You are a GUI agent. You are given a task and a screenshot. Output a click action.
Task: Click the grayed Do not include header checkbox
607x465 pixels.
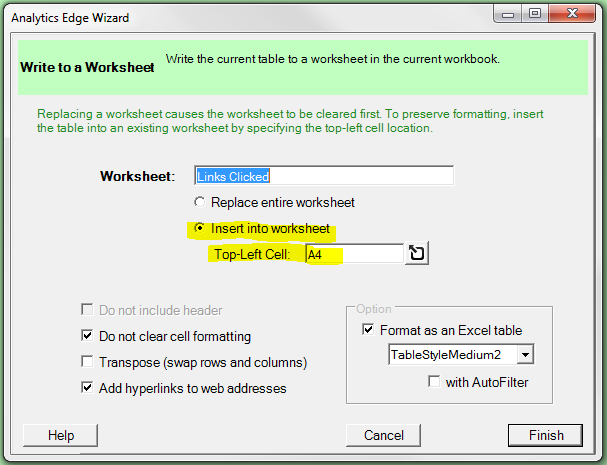(x=87, y=311)
